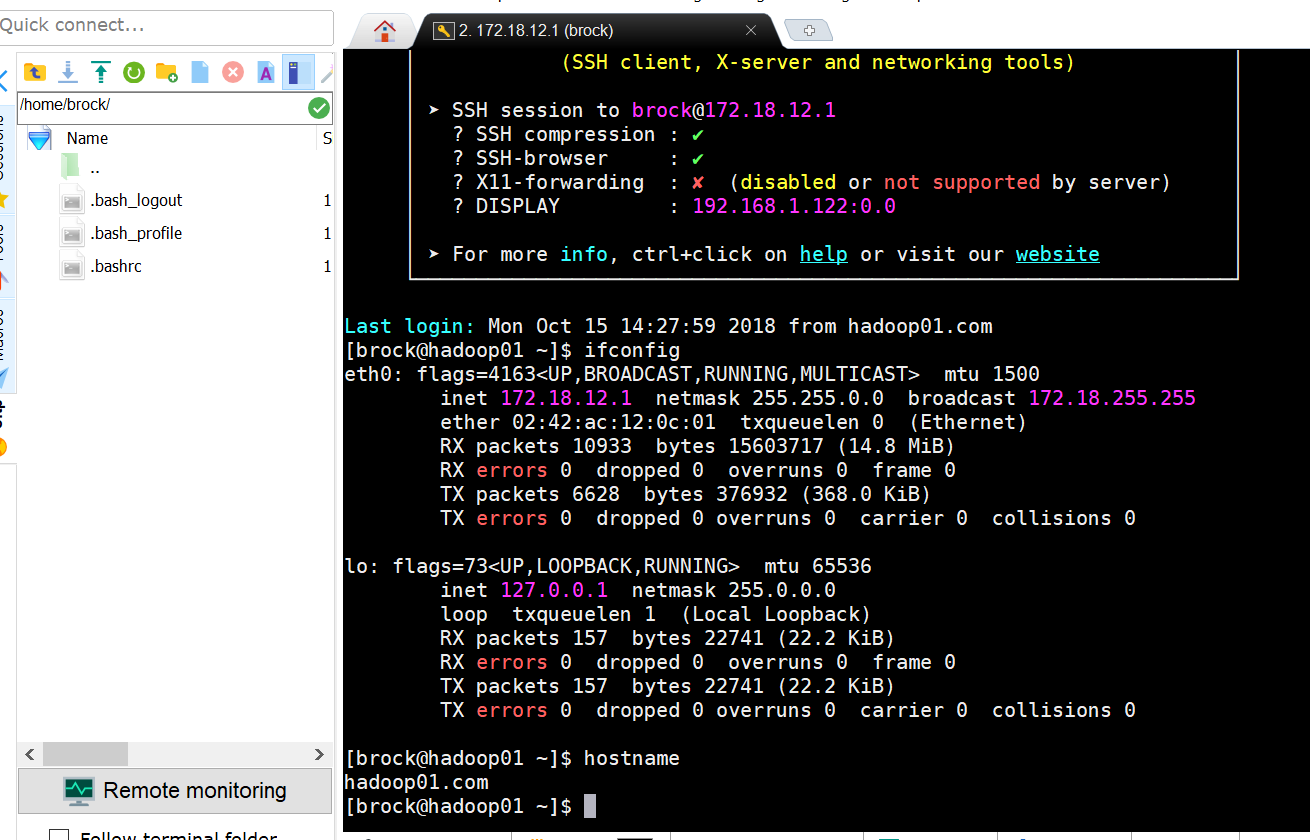Confirm the remote path with green checkmark
Viewport: 1310px width, 840px height.
319,108
